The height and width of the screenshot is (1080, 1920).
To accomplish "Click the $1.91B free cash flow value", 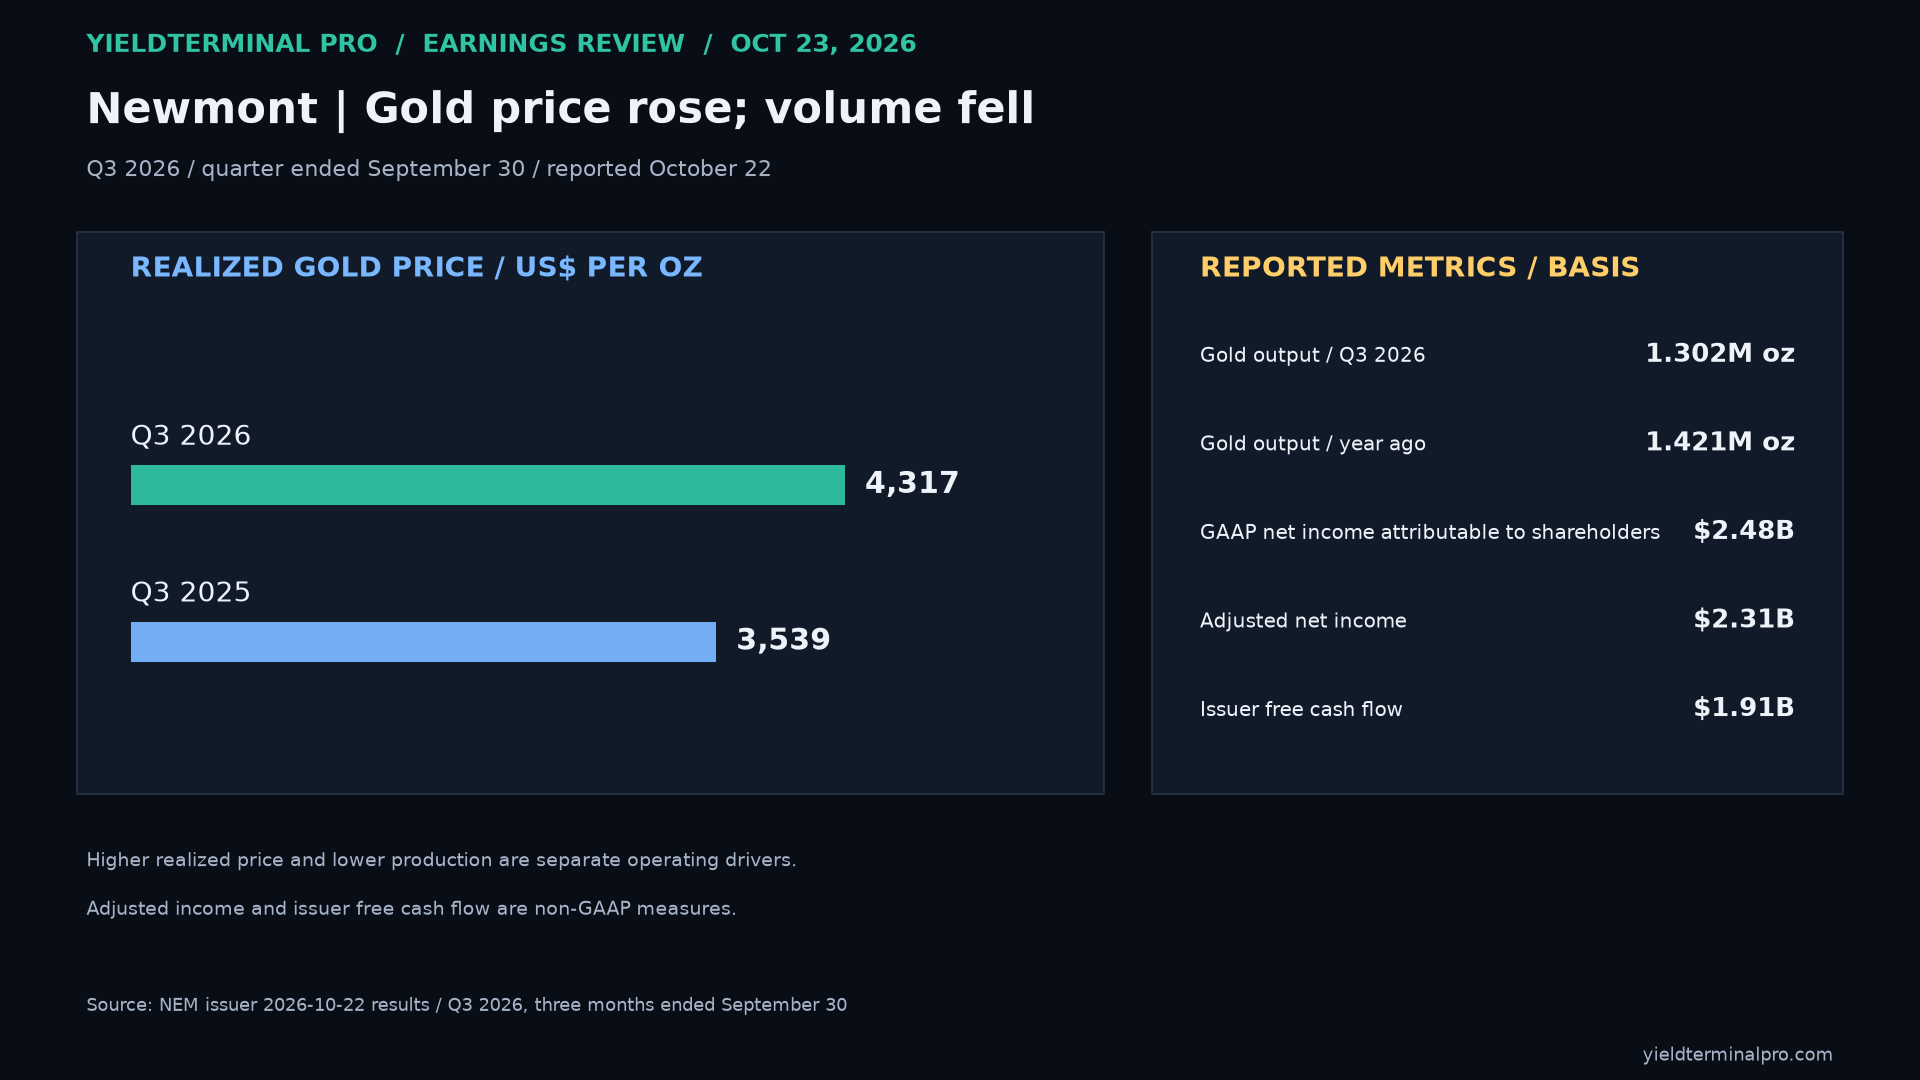I will click(x=1744, y=708).
